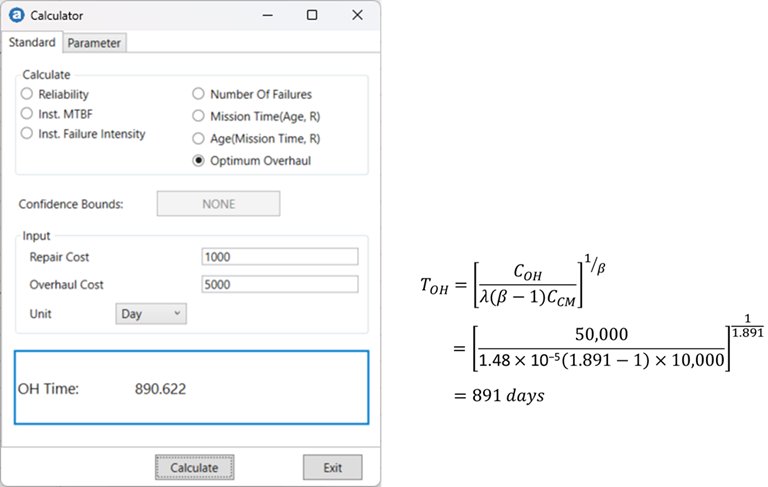Click the NONE confidence bounds button
The image size is (768, 487).
(x=218, y=204)
